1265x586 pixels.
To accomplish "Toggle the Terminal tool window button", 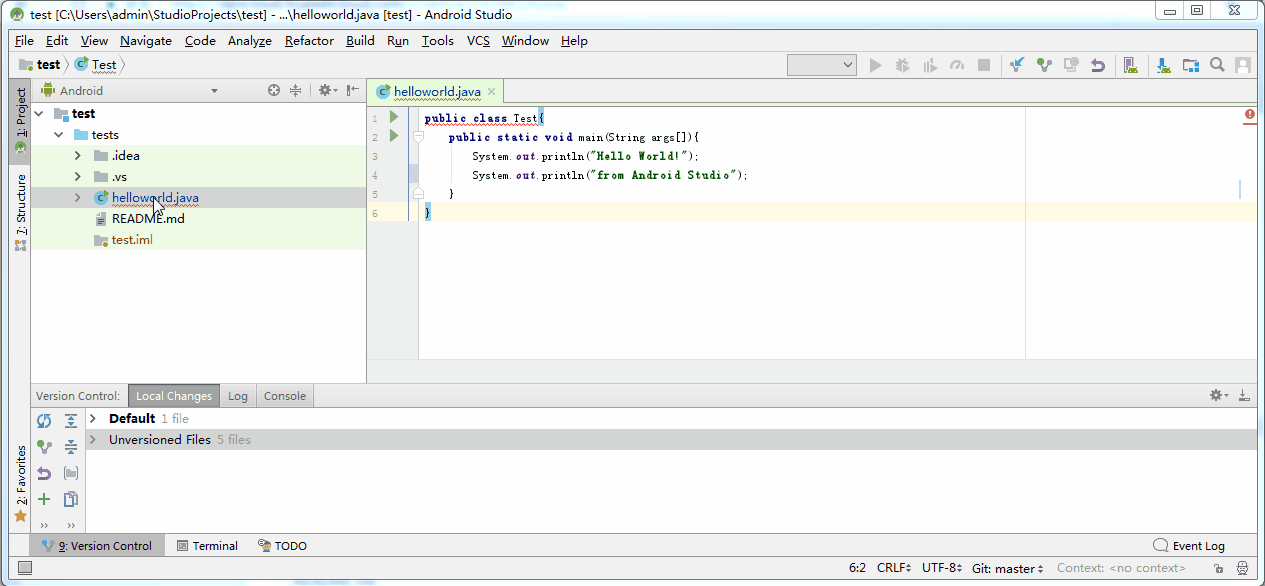I will [207, 546].
